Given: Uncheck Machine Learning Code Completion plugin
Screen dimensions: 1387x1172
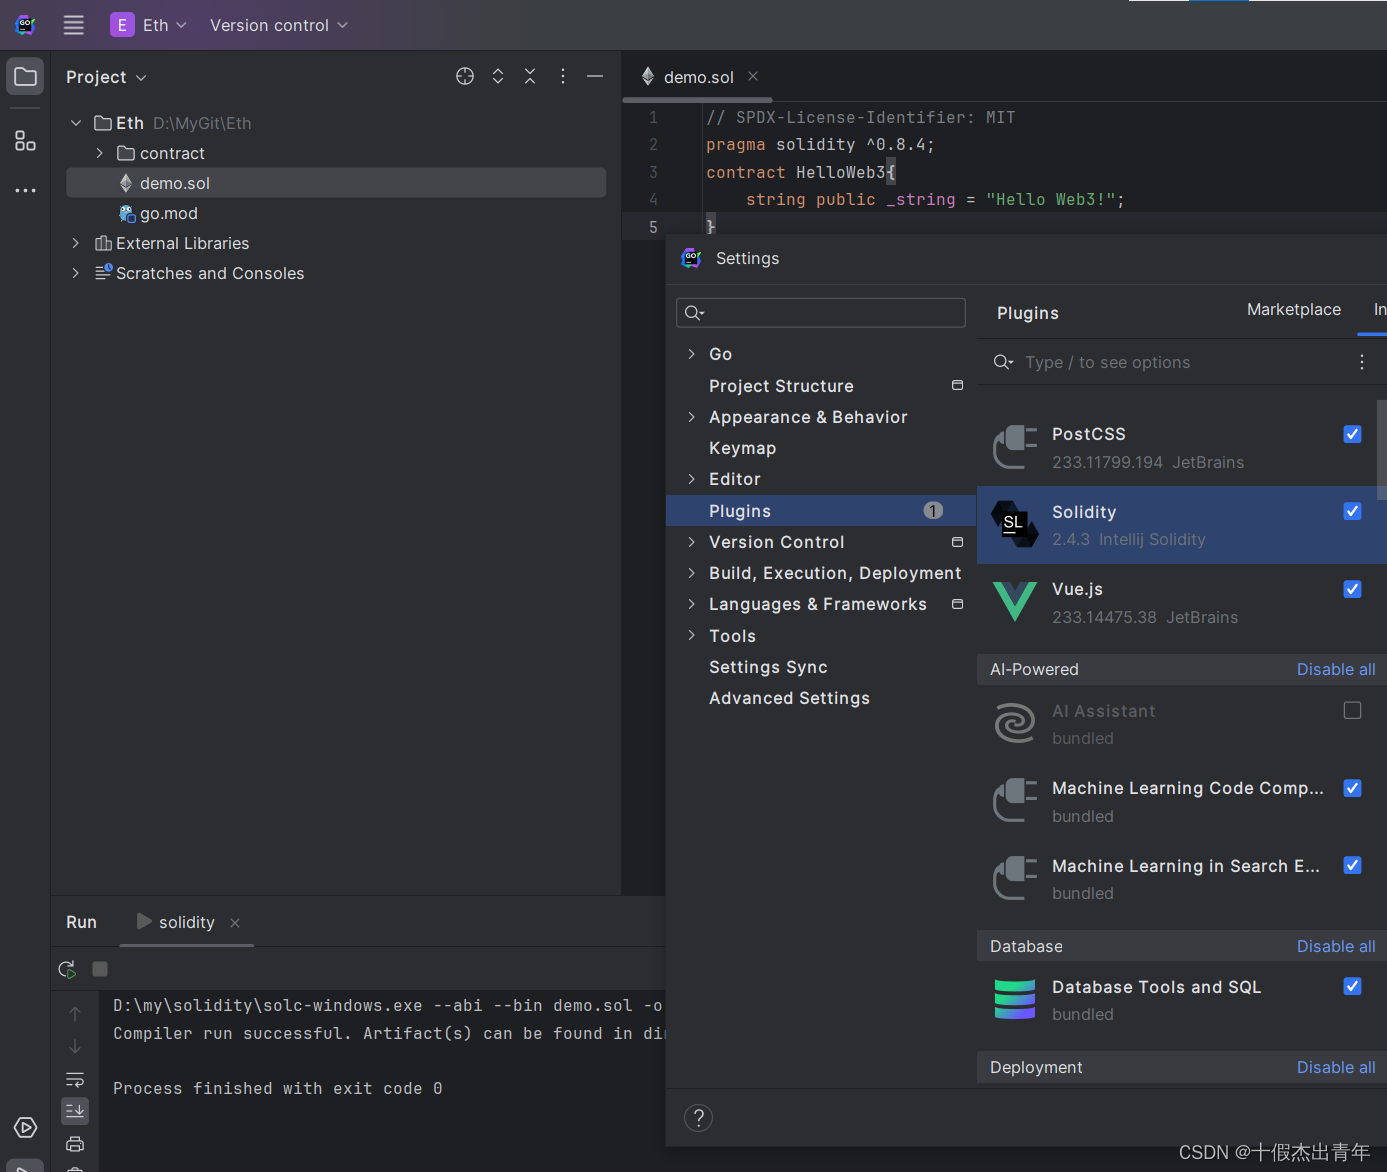Looking at the screenshot, I should pyautogui.click(x=1352, y=788).
